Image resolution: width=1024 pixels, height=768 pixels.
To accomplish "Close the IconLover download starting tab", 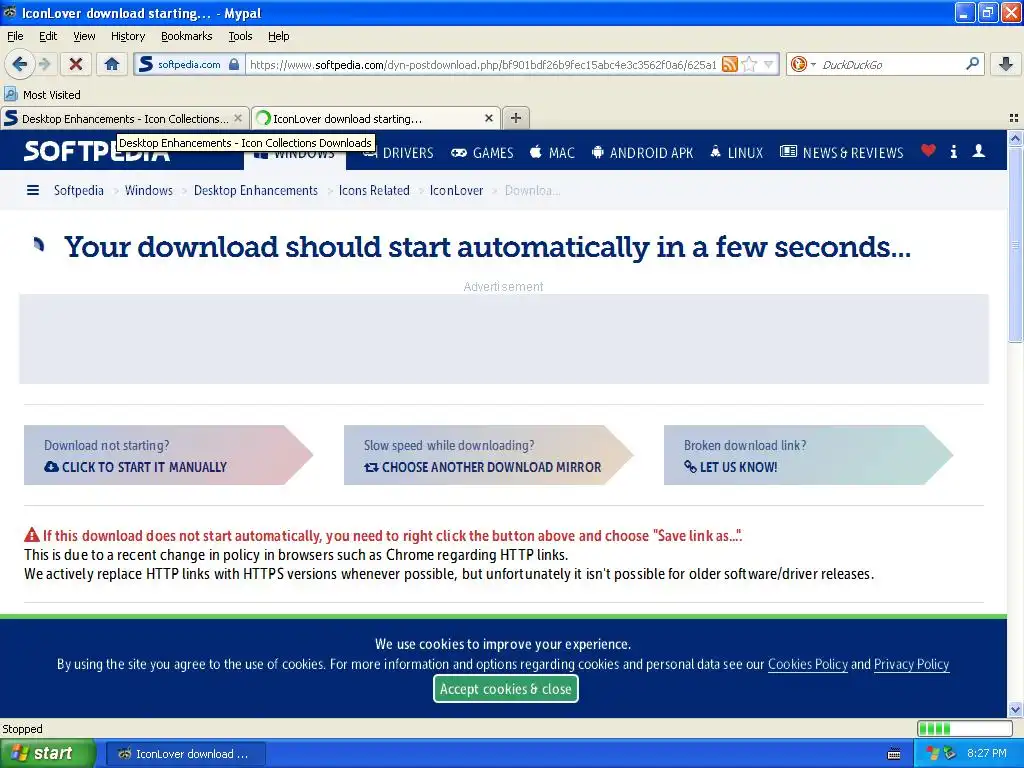I will coord(488,118).
